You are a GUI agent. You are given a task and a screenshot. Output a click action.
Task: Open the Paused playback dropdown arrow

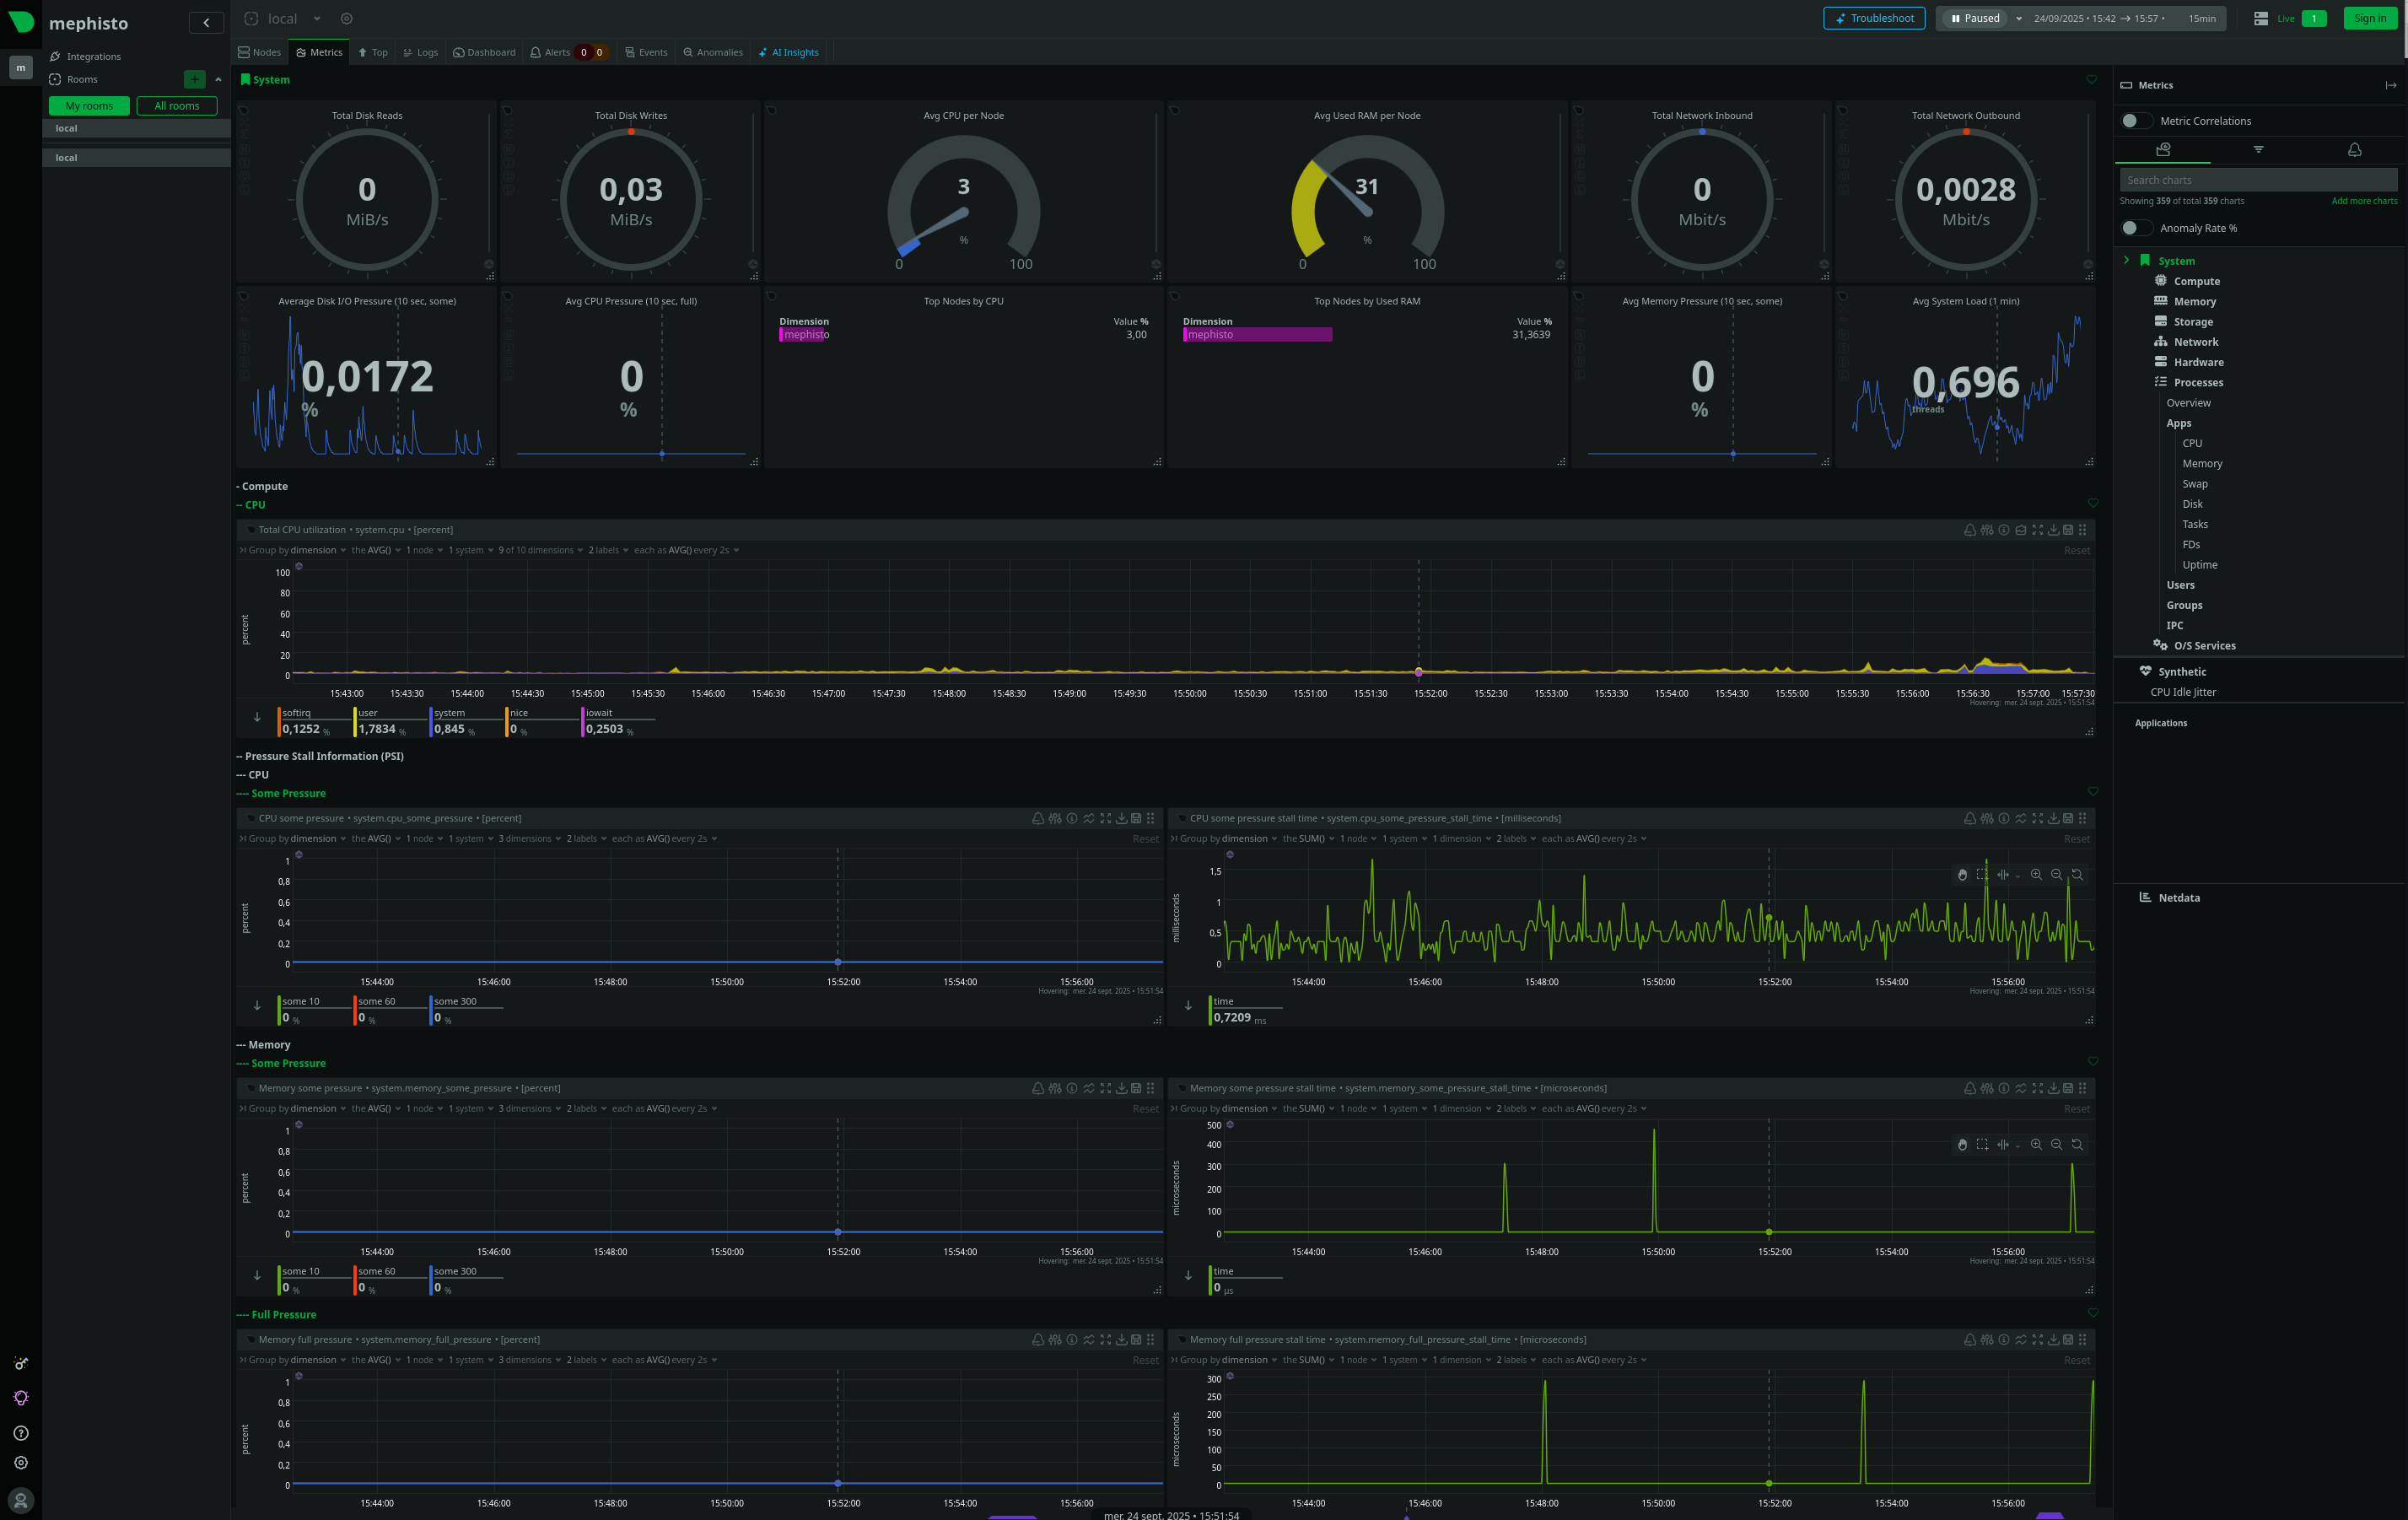coord(2019,19)
